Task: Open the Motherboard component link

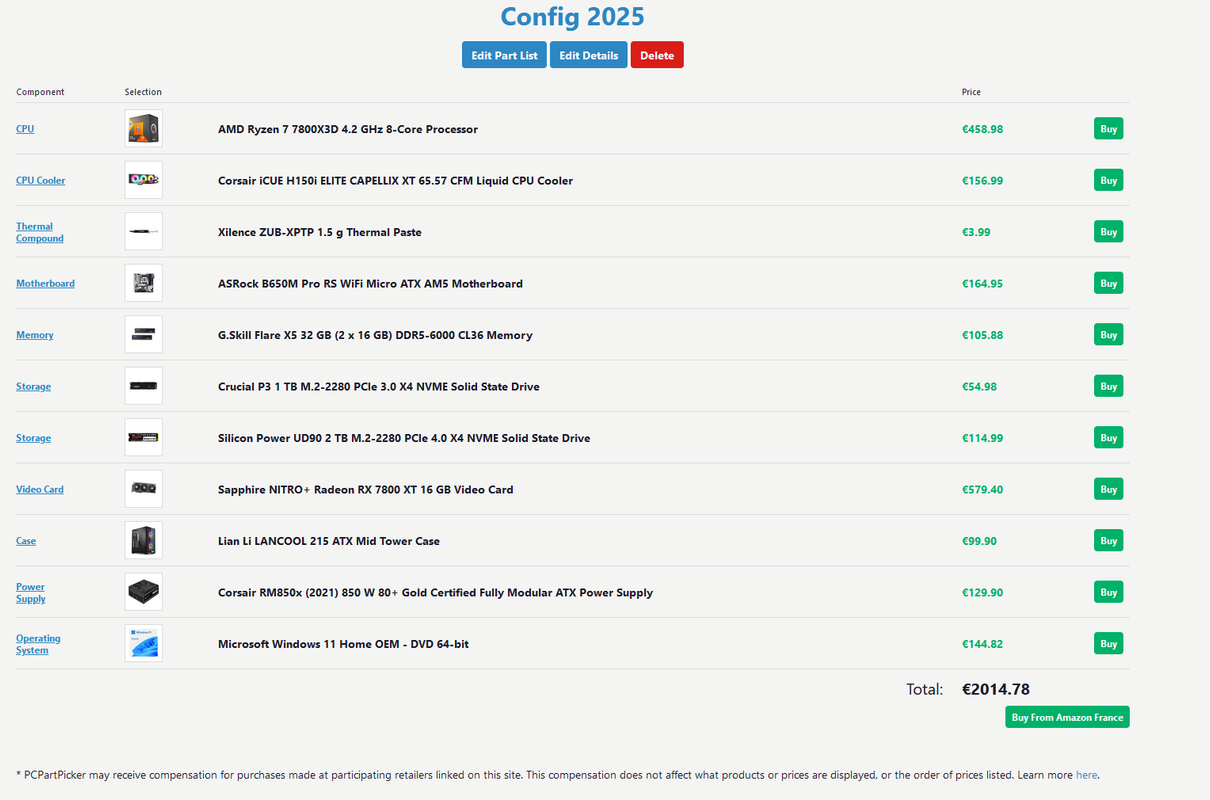Action: (45, 283)
